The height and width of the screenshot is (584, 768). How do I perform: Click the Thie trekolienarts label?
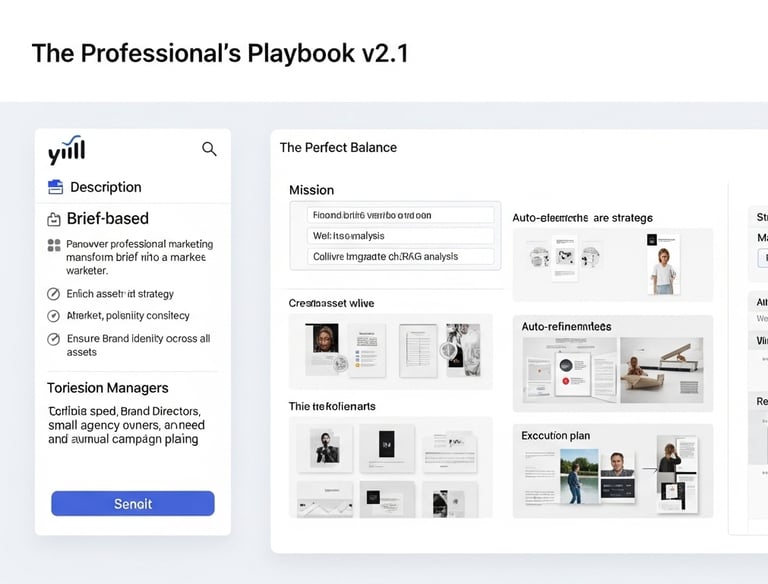[332, 406]
